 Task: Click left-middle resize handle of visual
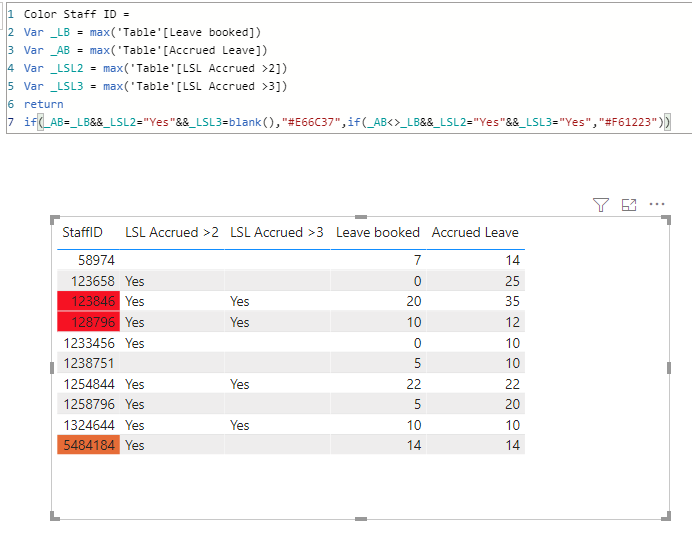52,368
